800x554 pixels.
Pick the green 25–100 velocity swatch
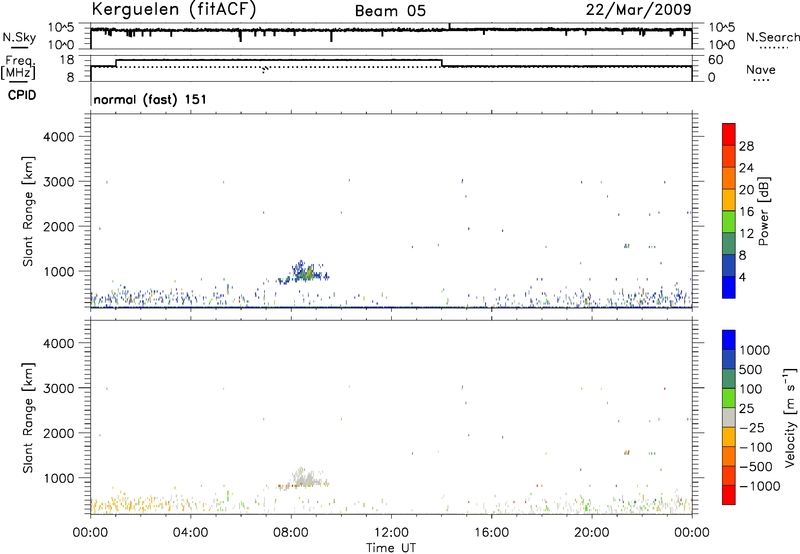click(729, 398)
